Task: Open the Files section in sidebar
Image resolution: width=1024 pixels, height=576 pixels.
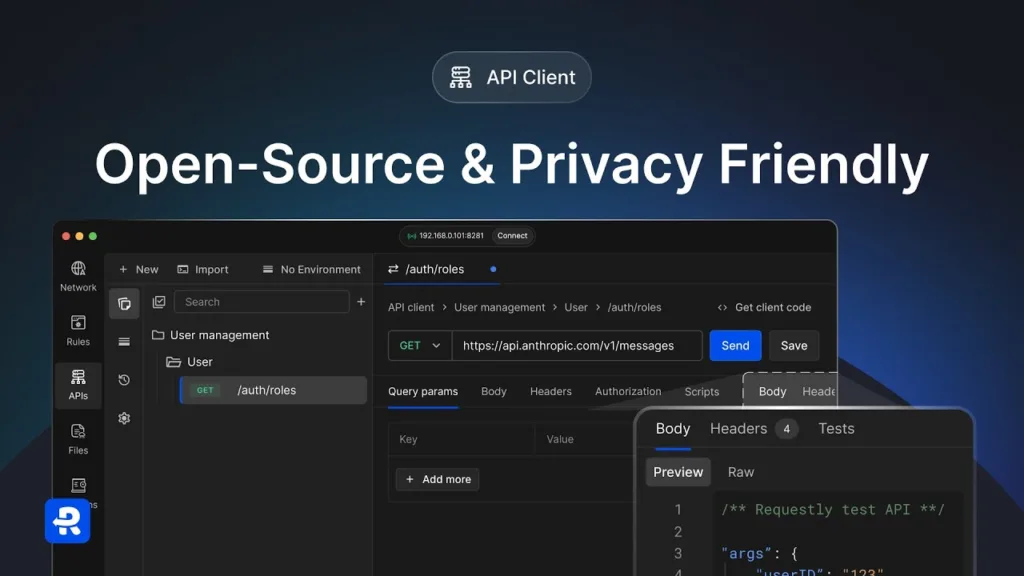Action: pyautogui.click(x=78, y=439)
